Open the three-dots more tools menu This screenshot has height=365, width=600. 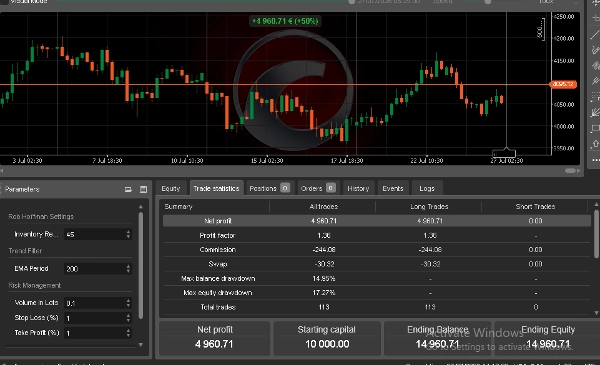pos(595,160)
